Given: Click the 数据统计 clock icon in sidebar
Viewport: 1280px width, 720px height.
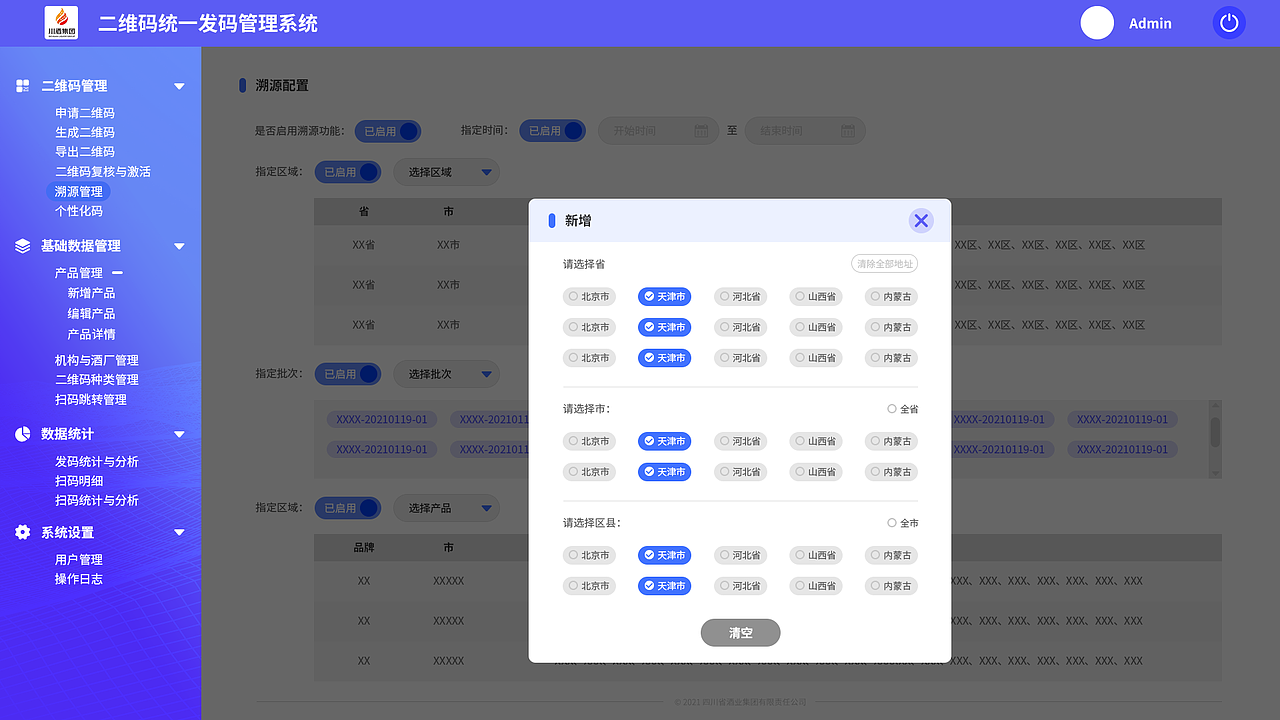Looking at the screenshot, I should pos(22,433).
